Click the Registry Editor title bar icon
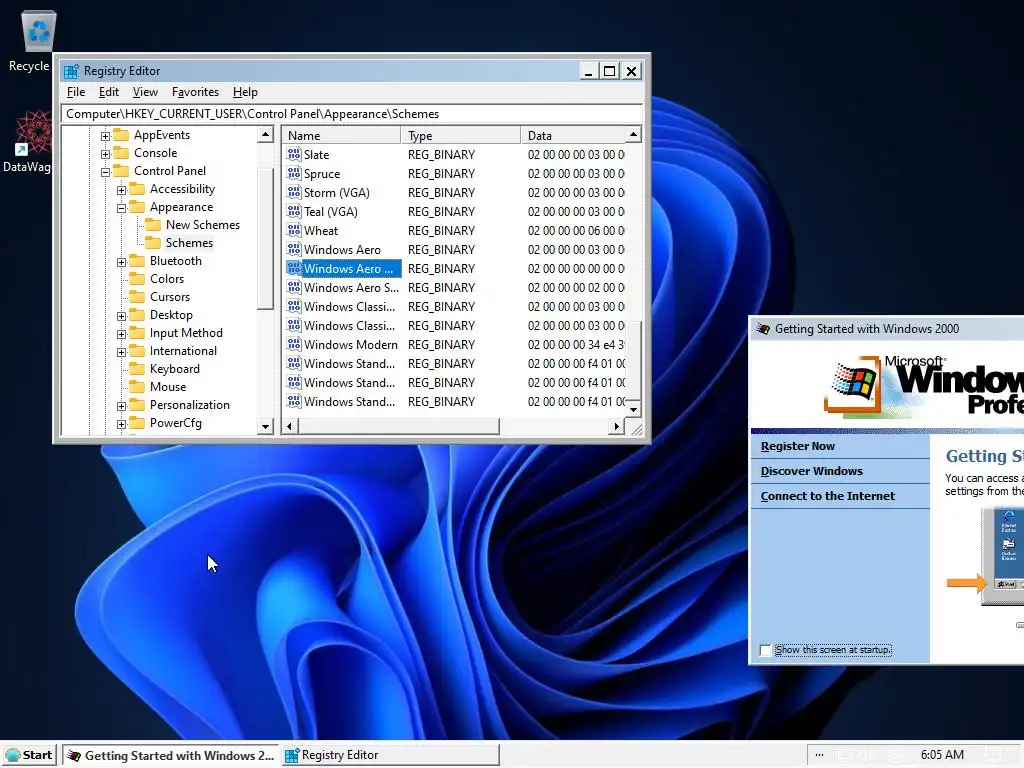 pyautogui.click(x=71, y=71)
